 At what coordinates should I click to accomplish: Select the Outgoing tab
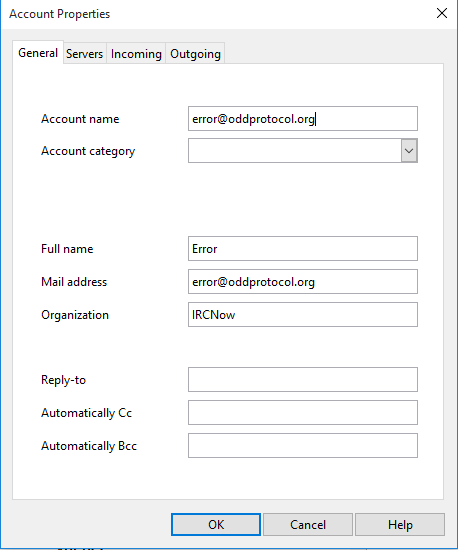coord(195,54)
